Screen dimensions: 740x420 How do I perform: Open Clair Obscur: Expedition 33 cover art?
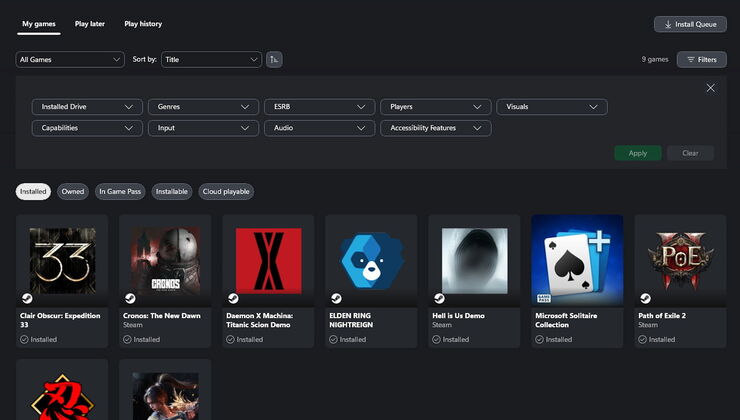coord(62,261)
